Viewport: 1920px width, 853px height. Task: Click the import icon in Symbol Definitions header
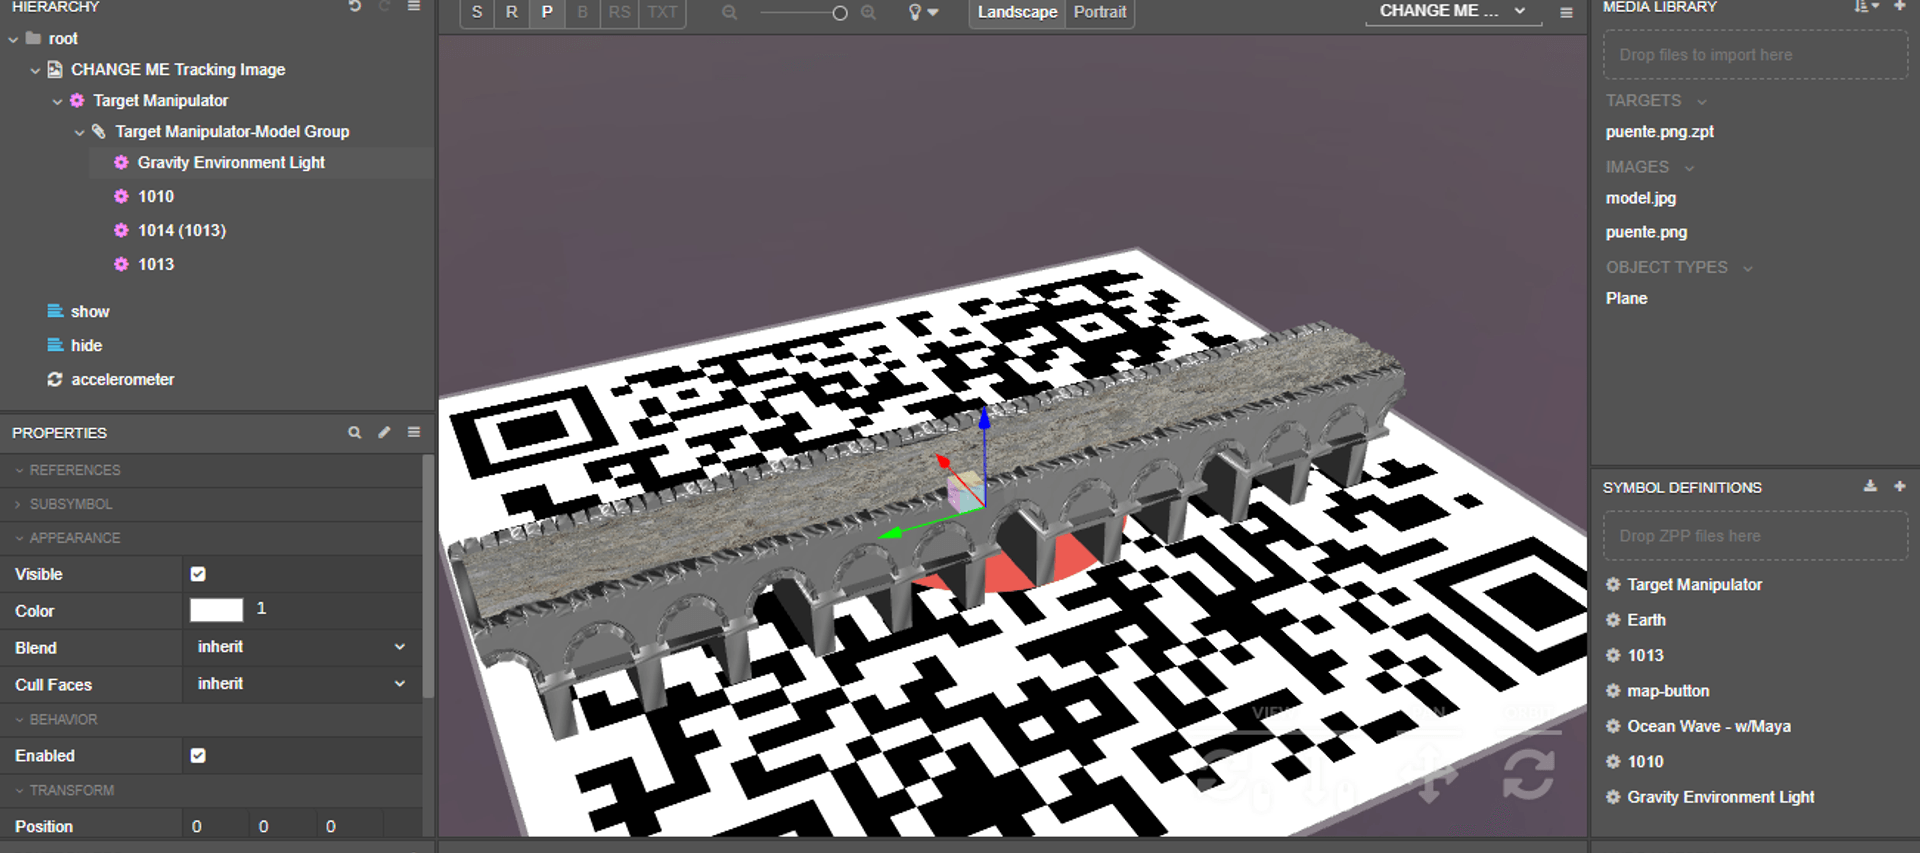click(x=1870, y=486)
